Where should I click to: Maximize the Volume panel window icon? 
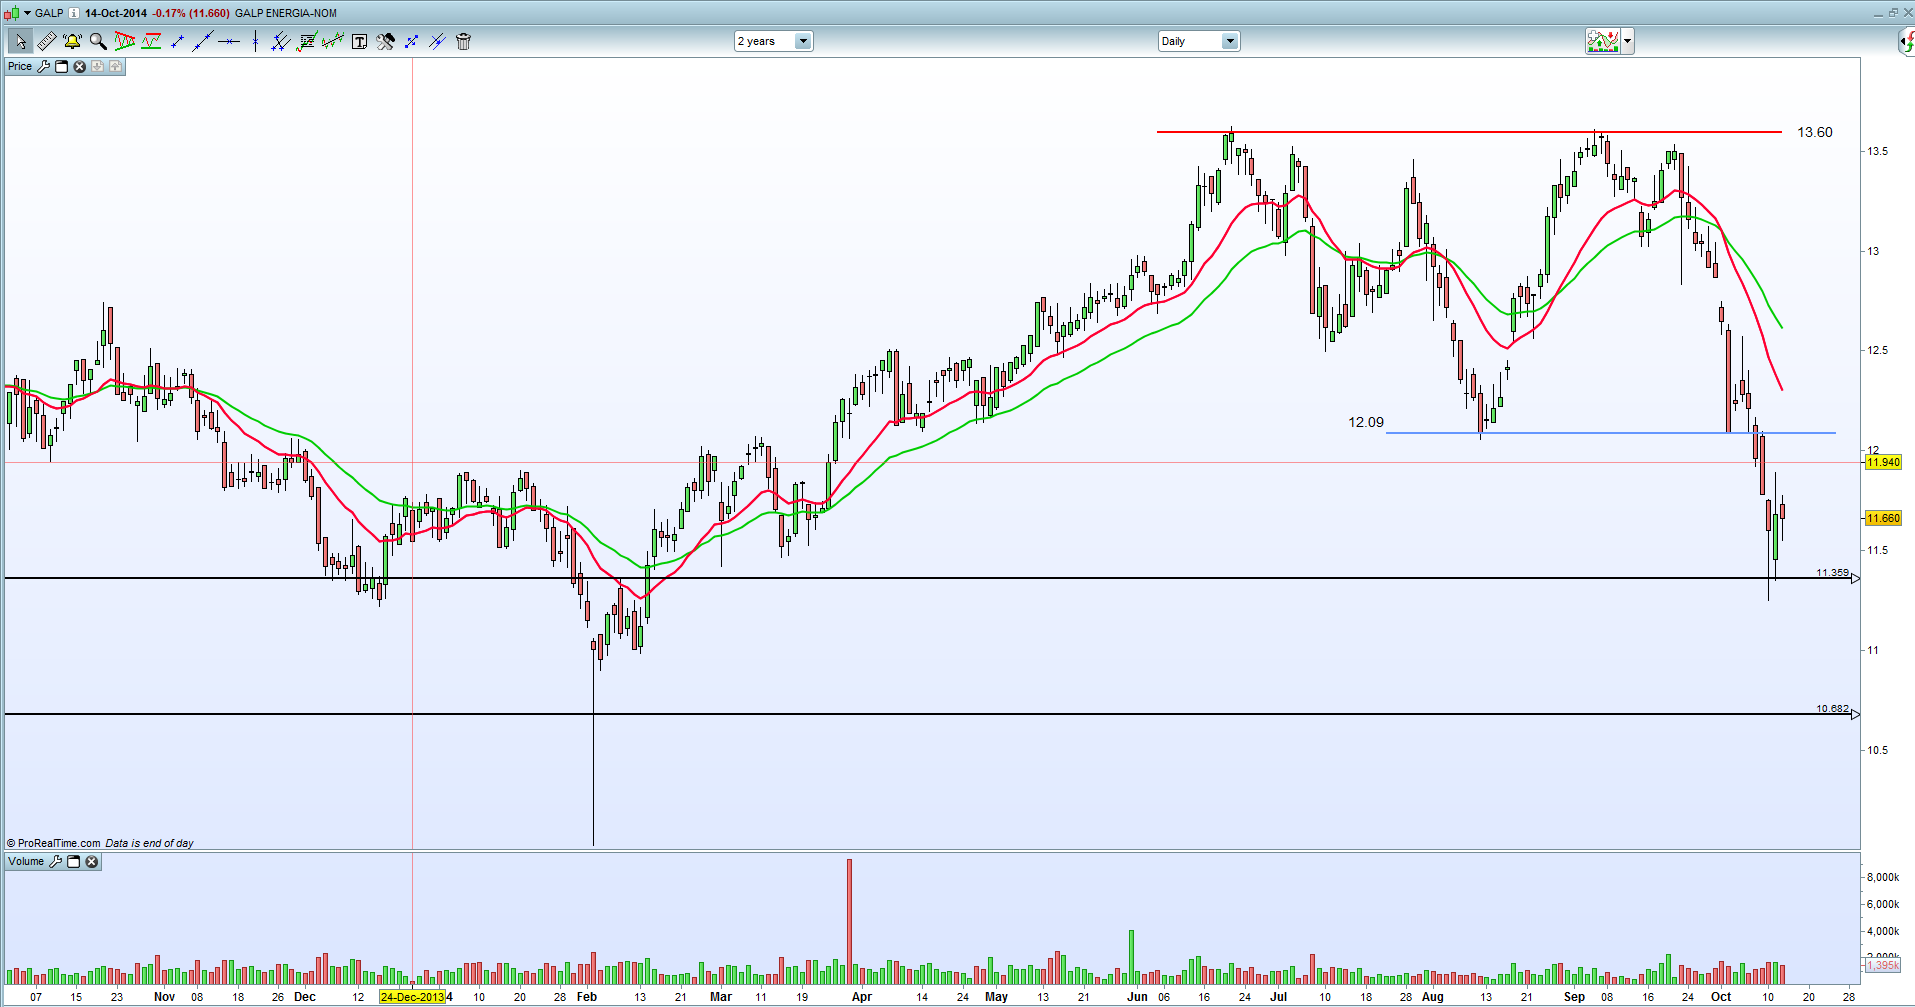coord(74,861)
